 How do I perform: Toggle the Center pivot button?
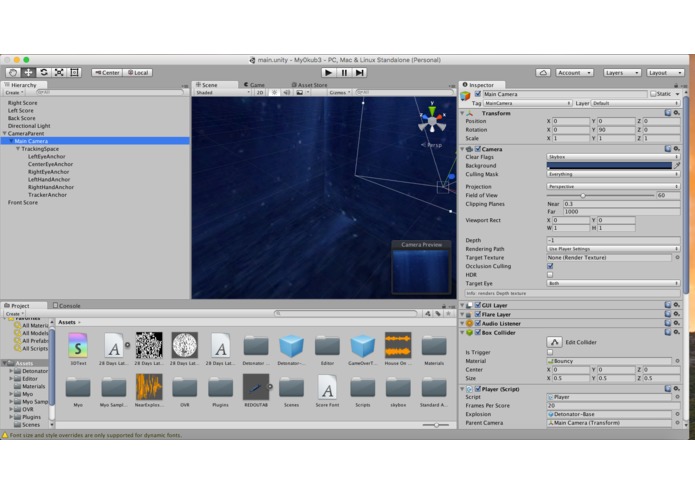pos(107,73)
